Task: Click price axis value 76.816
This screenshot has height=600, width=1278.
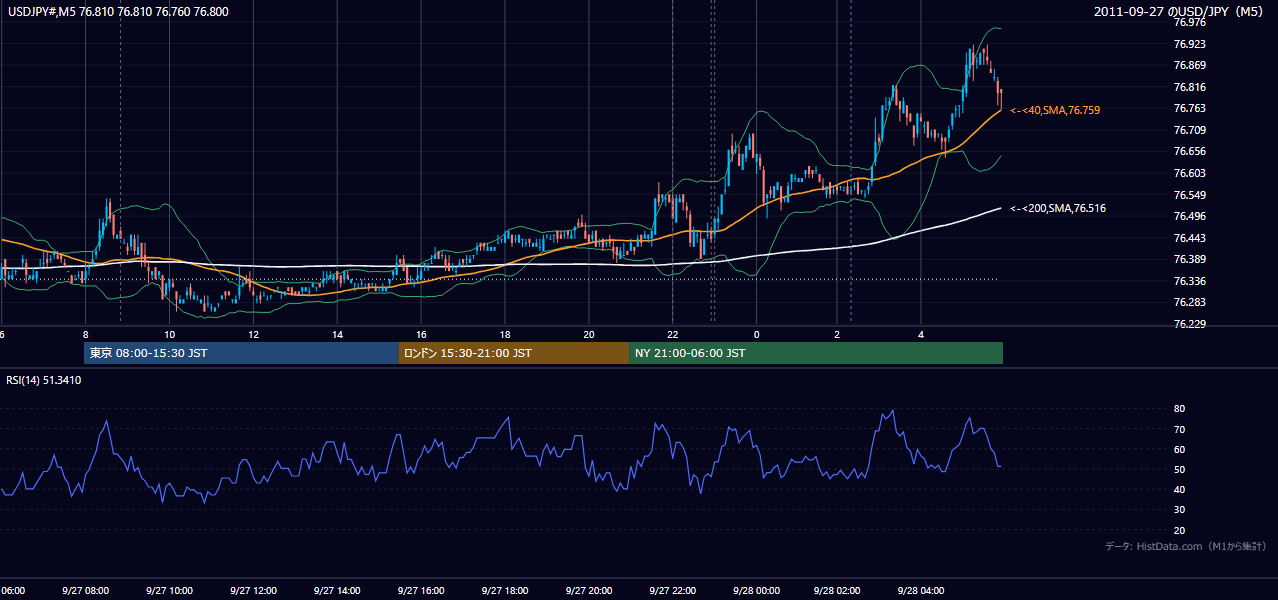Action: [1189, 87]
